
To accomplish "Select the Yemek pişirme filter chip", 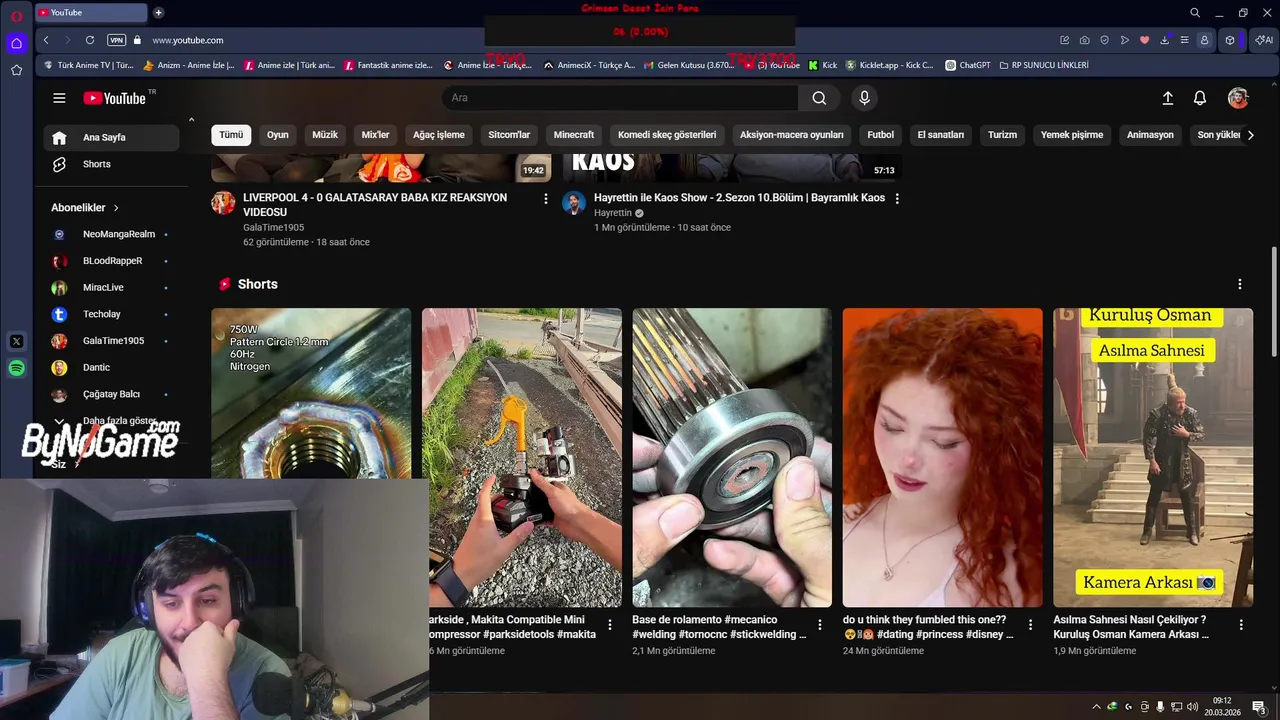I will [1072, 135].
